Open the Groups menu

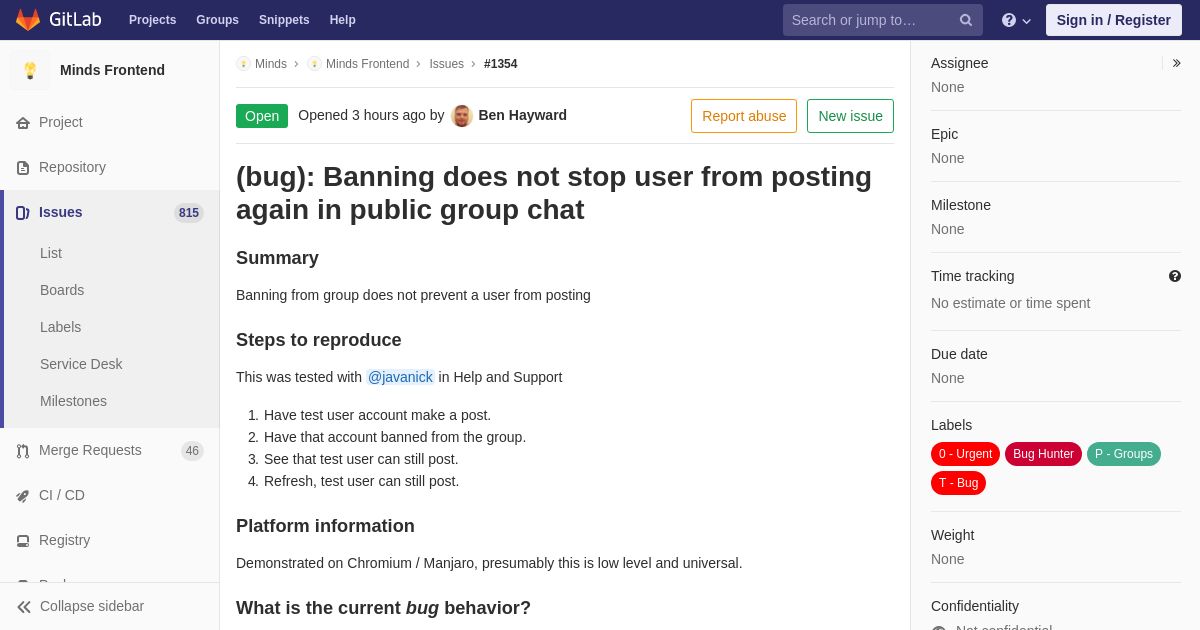click(217, 20)
